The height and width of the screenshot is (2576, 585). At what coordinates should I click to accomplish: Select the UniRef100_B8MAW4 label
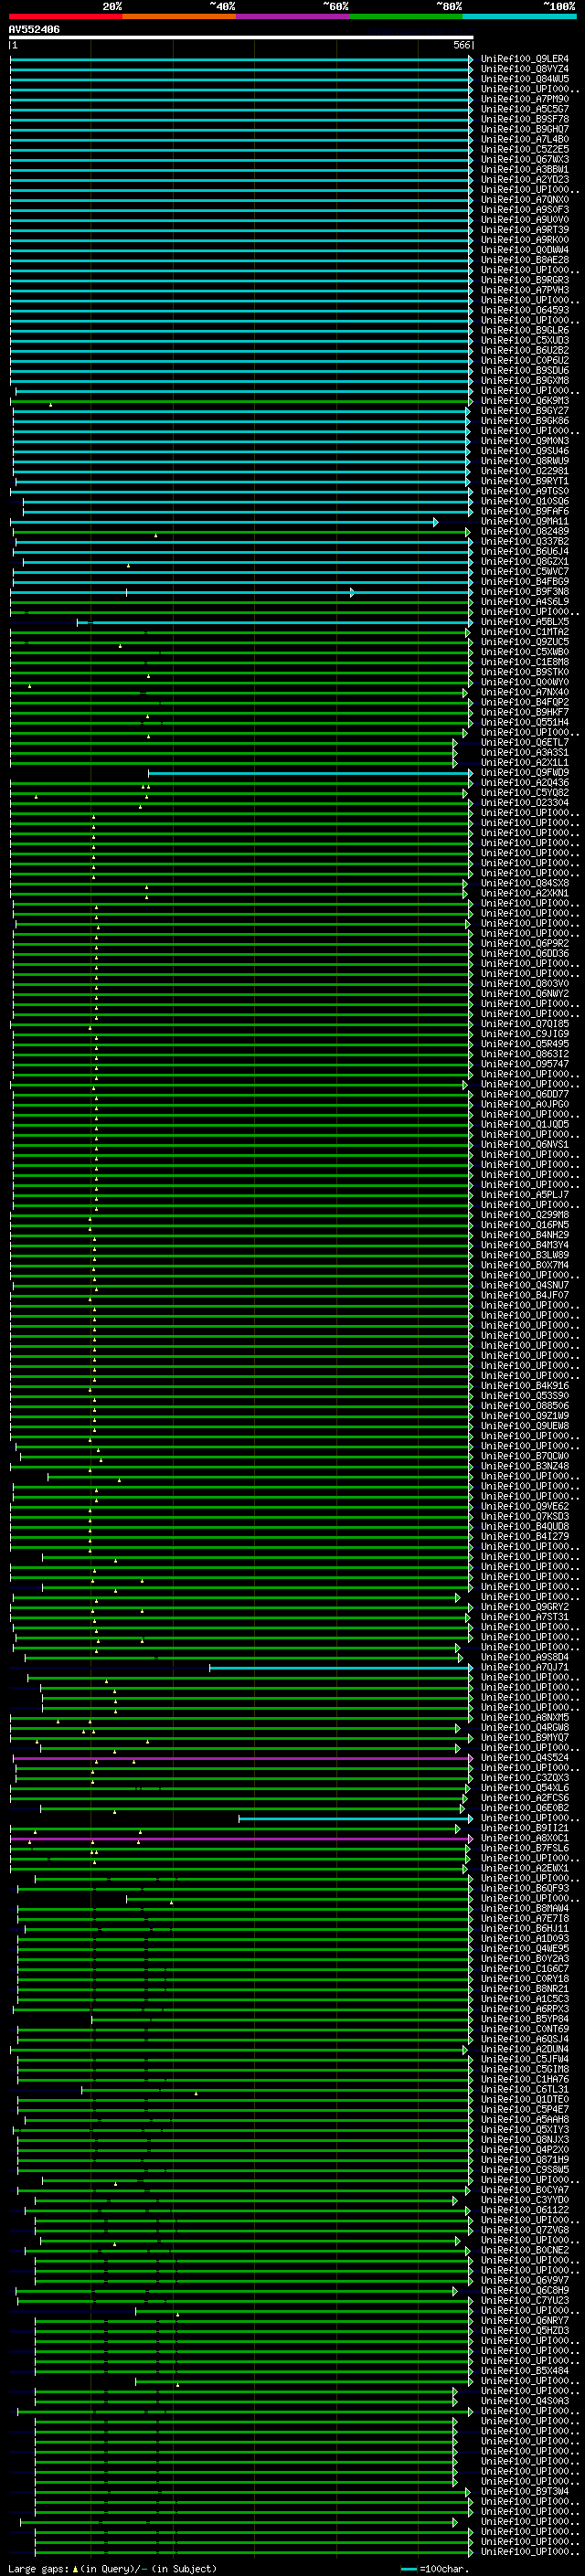point(525,1908)
